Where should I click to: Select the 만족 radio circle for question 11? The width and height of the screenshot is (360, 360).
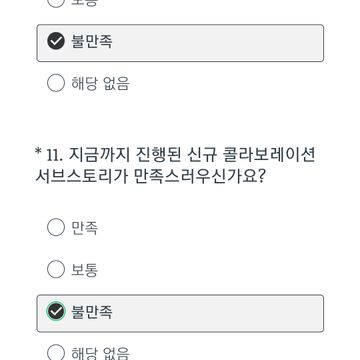pos(56,227)
